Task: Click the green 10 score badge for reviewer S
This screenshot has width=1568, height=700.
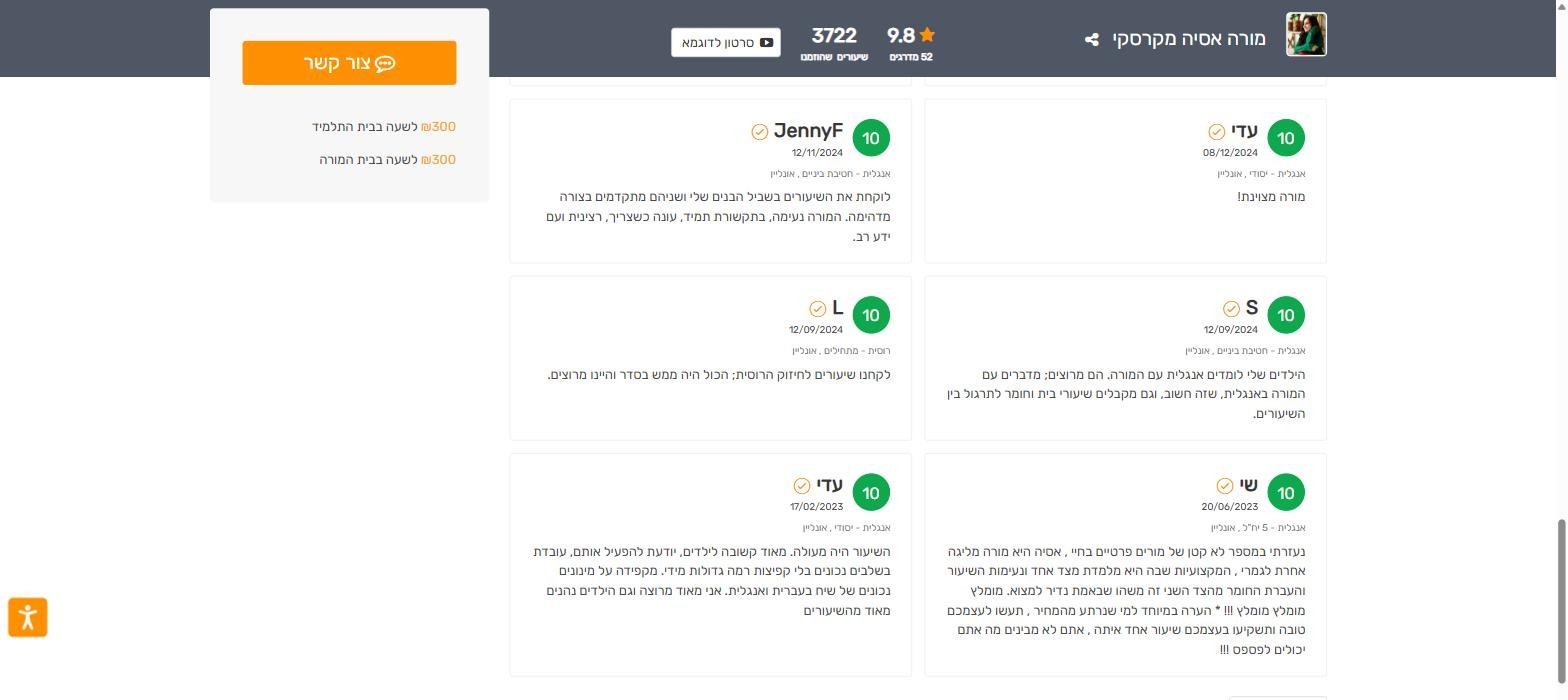Action: (1286, 315)
